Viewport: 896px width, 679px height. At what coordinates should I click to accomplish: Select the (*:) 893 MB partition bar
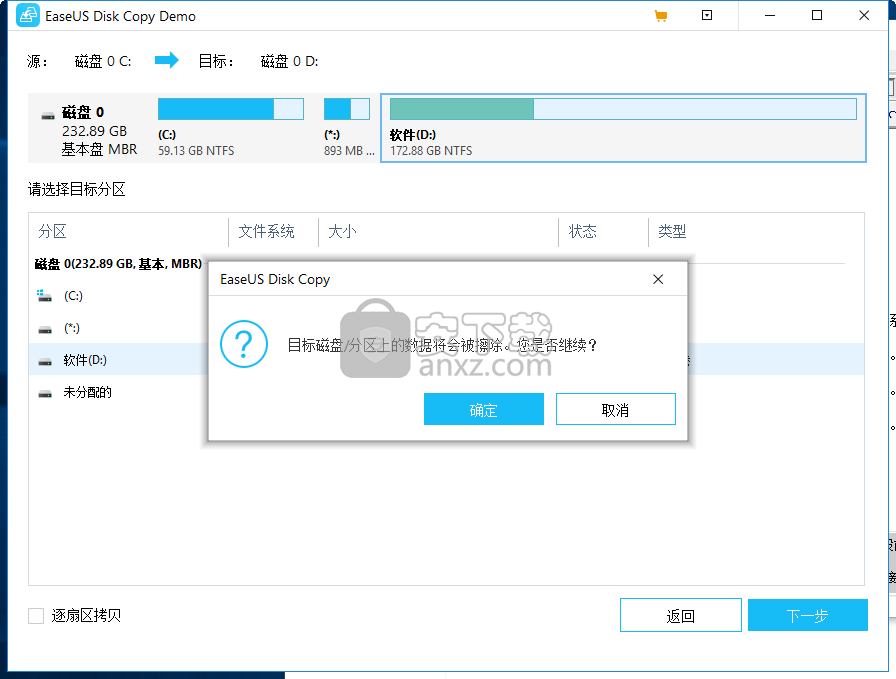pyautogui.click(x=347, y=109)
